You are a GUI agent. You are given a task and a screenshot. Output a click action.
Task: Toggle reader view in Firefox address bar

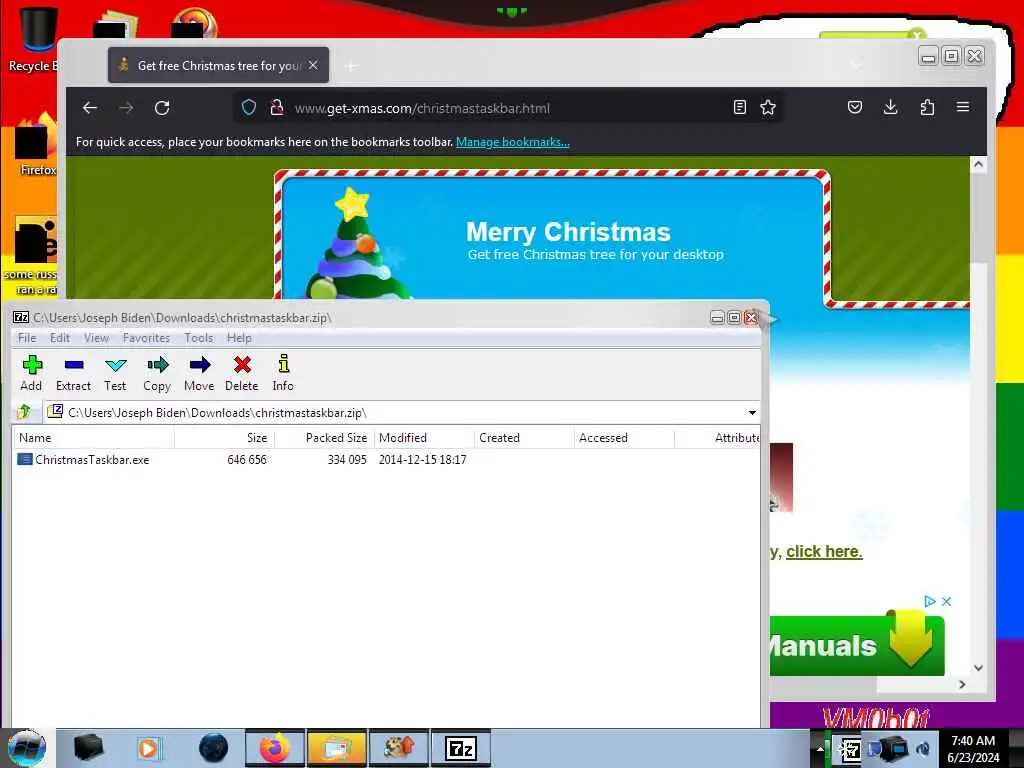coord(739,108)
